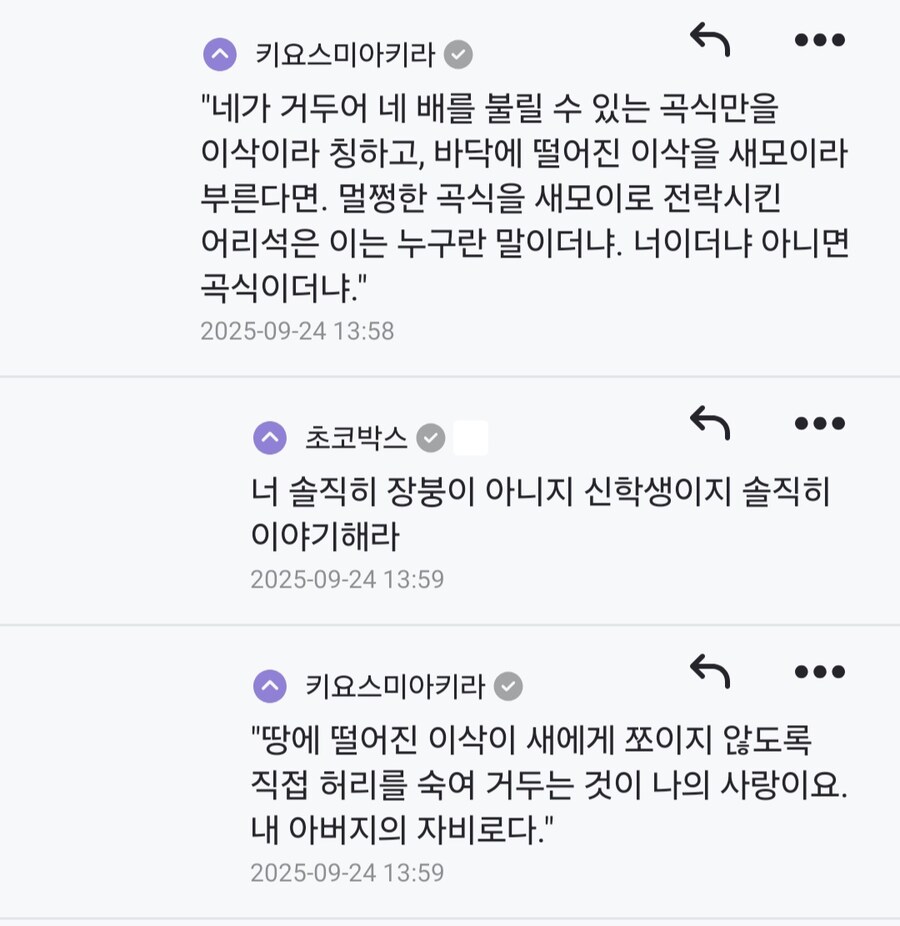Open more options for the "땅에 떨어진" comment
This screenshot has height=926, width=900.
(819, 672)
